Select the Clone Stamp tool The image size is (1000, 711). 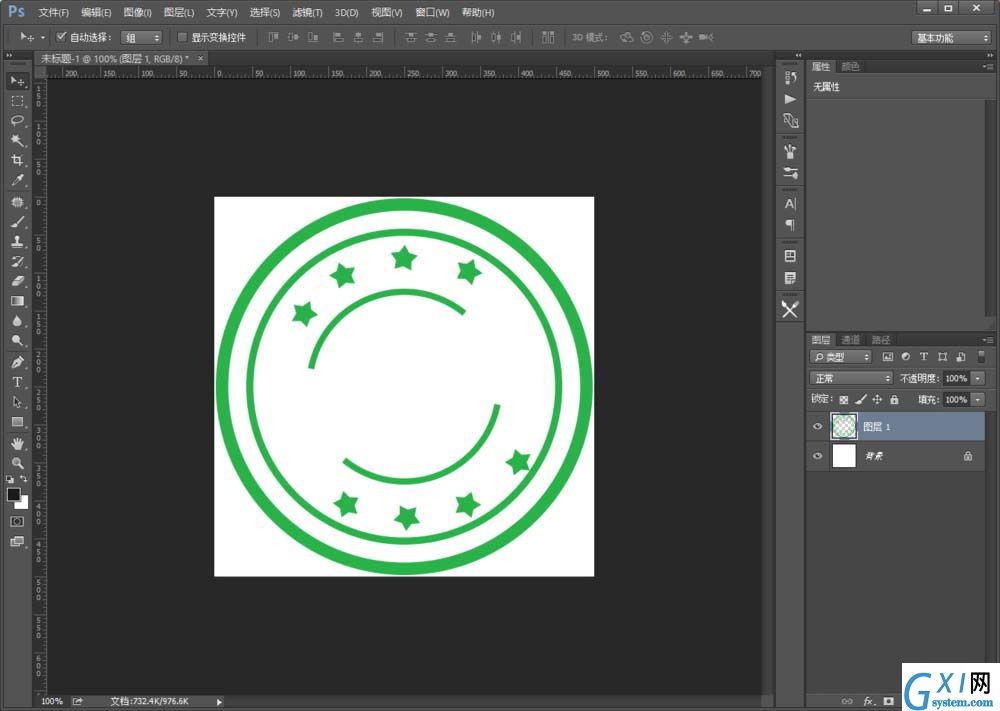(x=17, y=242)
